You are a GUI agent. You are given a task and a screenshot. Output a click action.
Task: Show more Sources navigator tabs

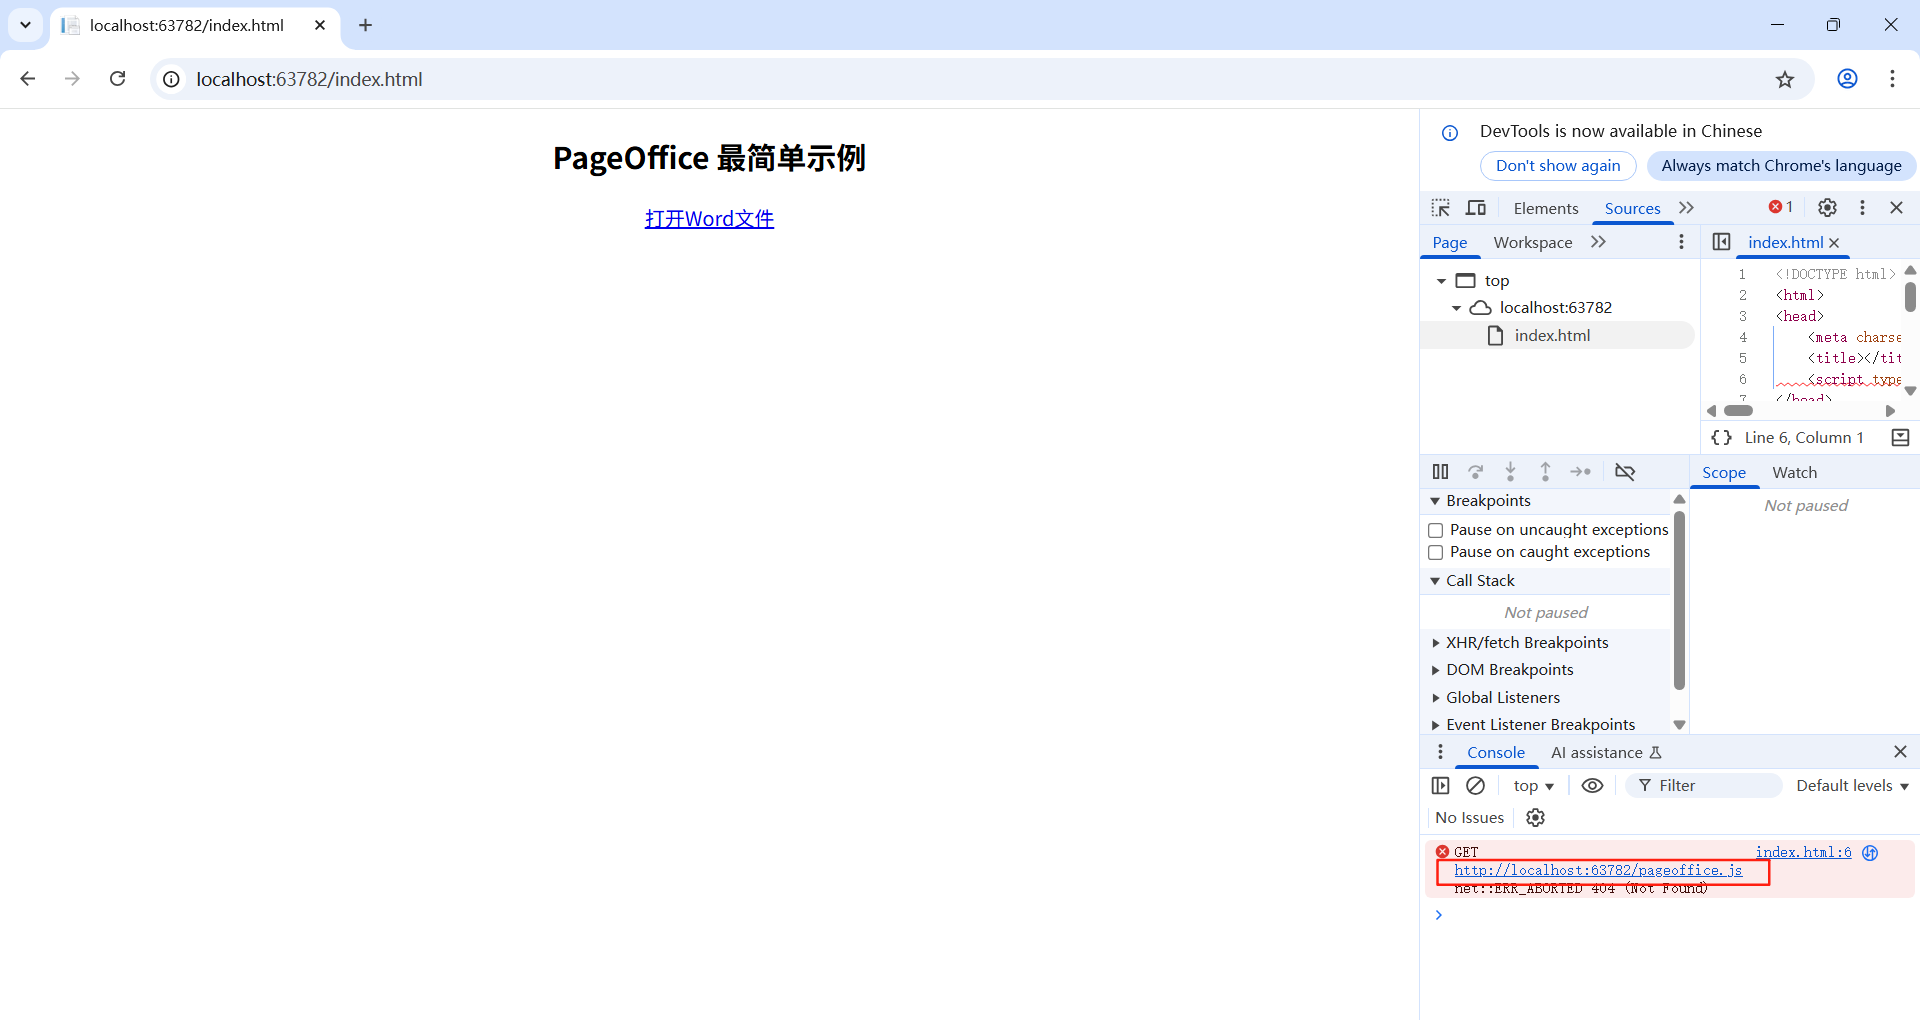1599,242
